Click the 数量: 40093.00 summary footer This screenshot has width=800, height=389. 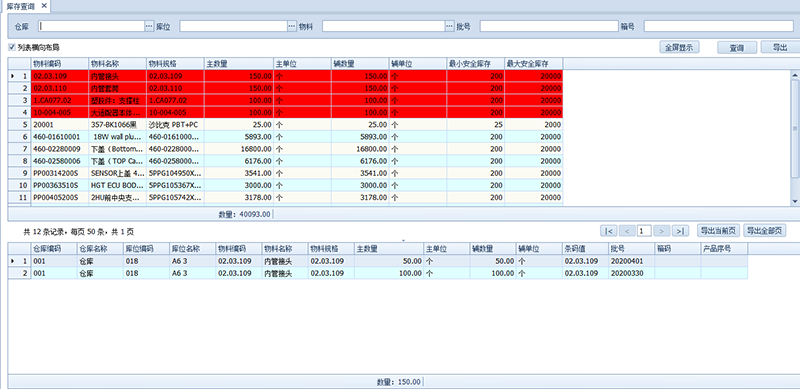click(244, 214)
